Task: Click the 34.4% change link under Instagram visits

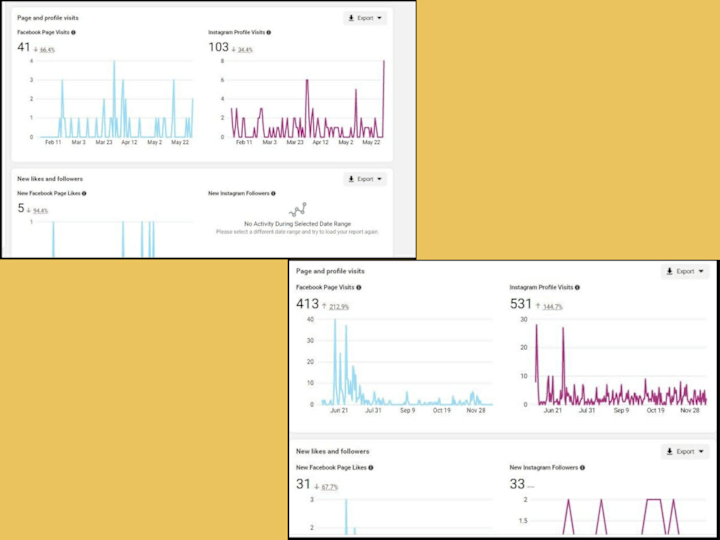Action: click(245, 50)
